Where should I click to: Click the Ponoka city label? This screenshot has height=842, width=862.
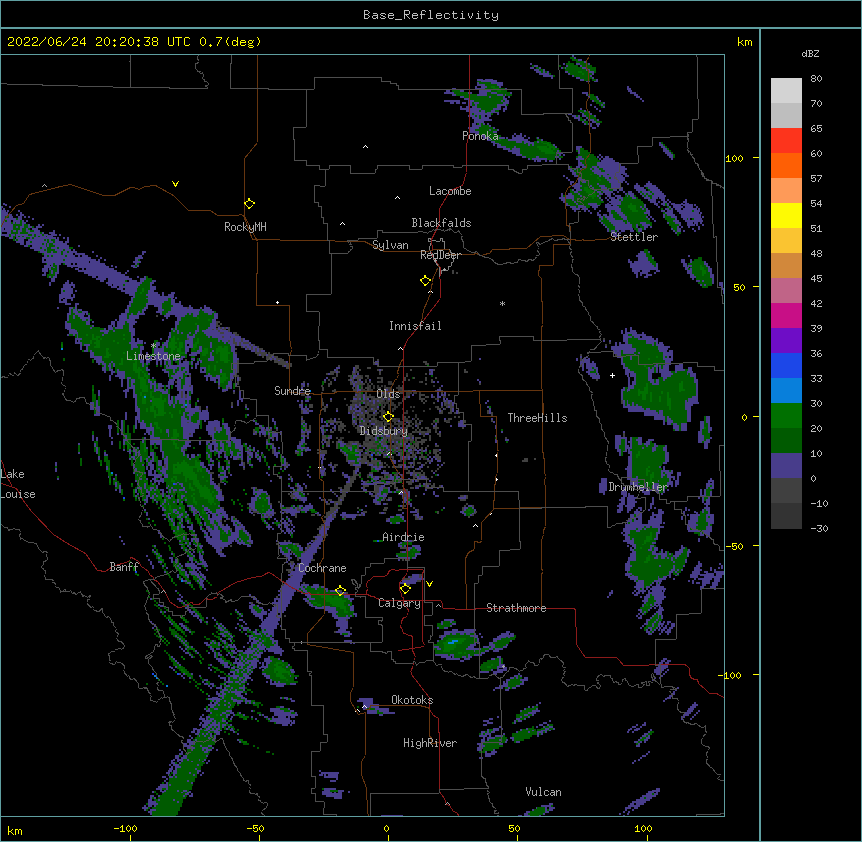pyautogui.click(x=480, y=136)
